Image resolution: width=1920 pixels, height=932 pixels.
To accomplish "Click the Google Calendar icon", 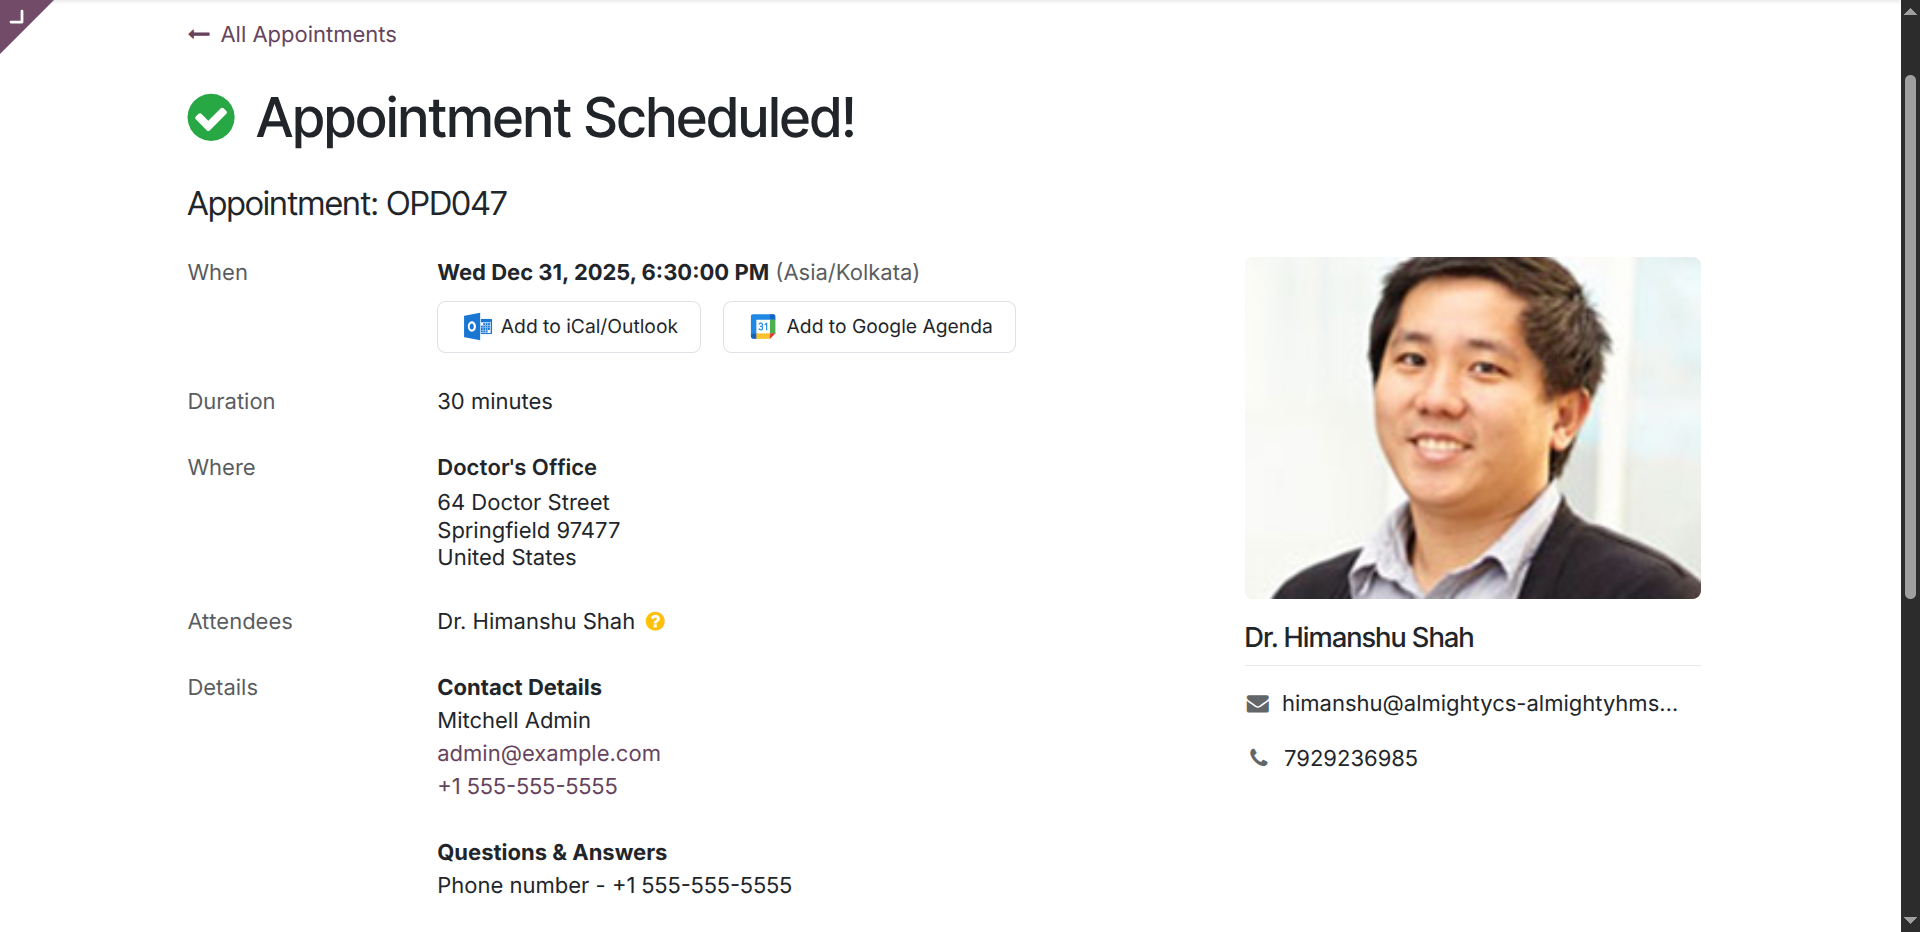I will pyautogui.click(x=763, y=327).
